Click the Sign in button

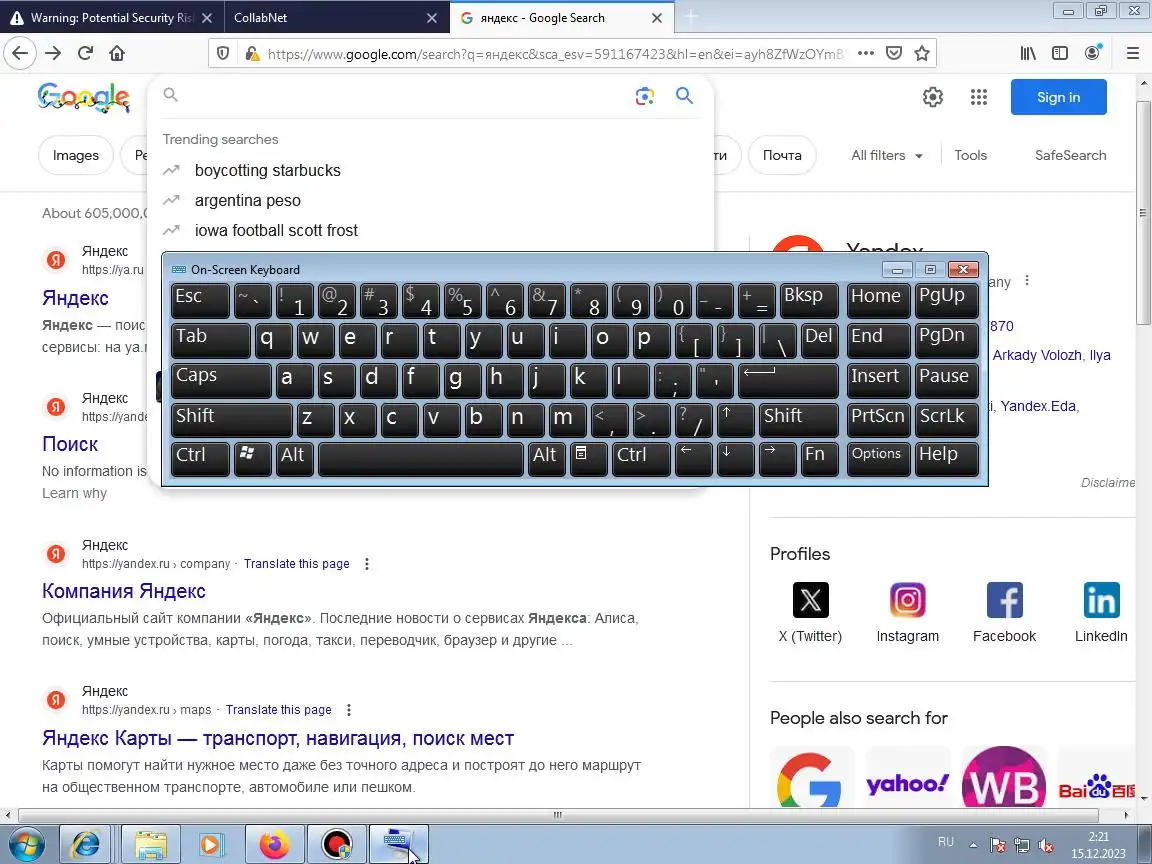1058,97
